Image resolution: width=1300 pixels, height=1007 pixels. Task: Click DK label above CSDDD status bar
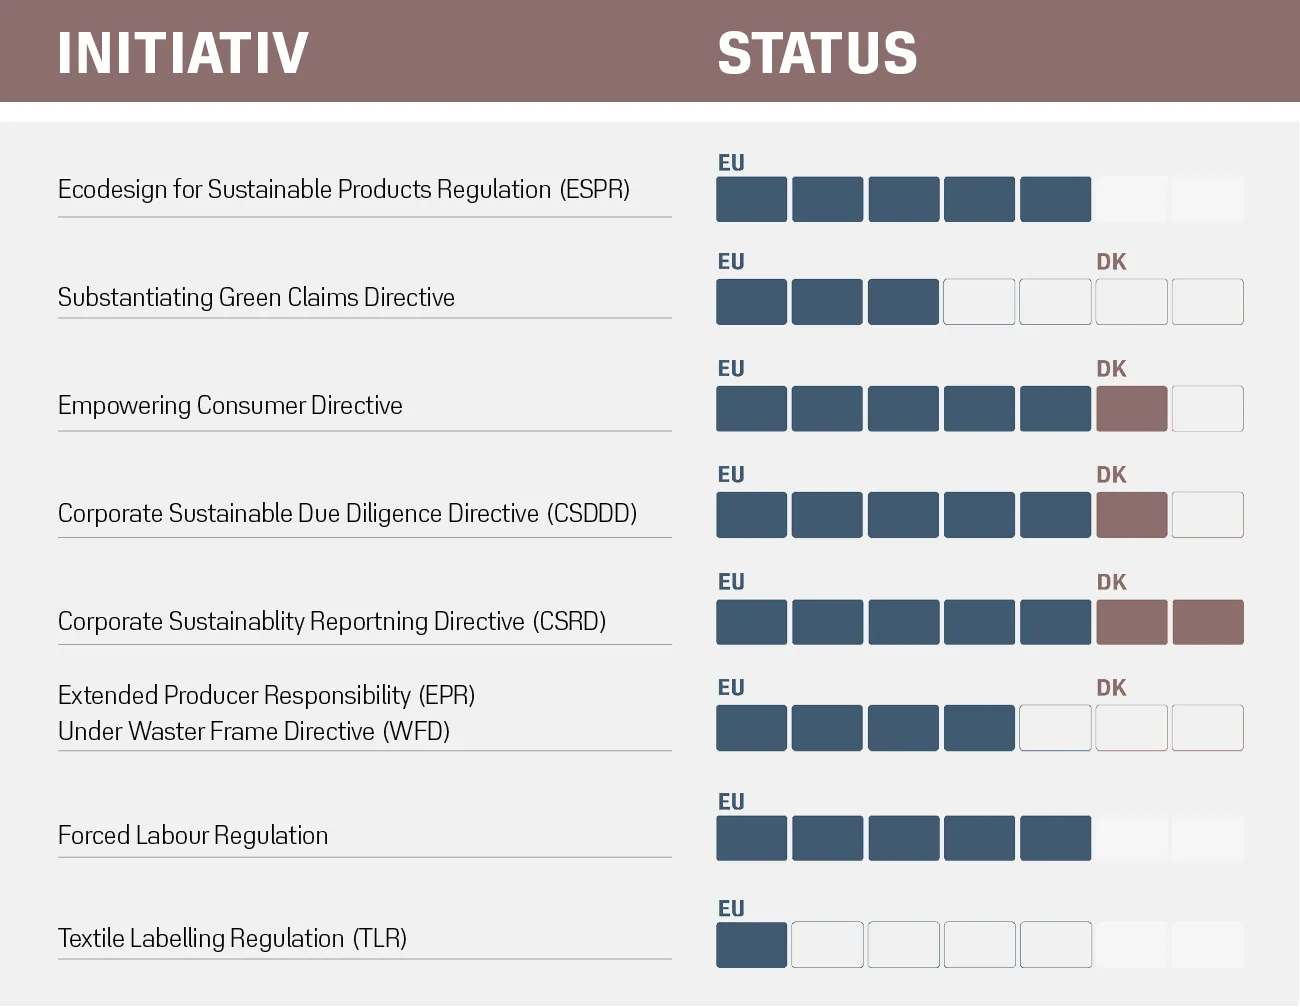coord(1112,475)
